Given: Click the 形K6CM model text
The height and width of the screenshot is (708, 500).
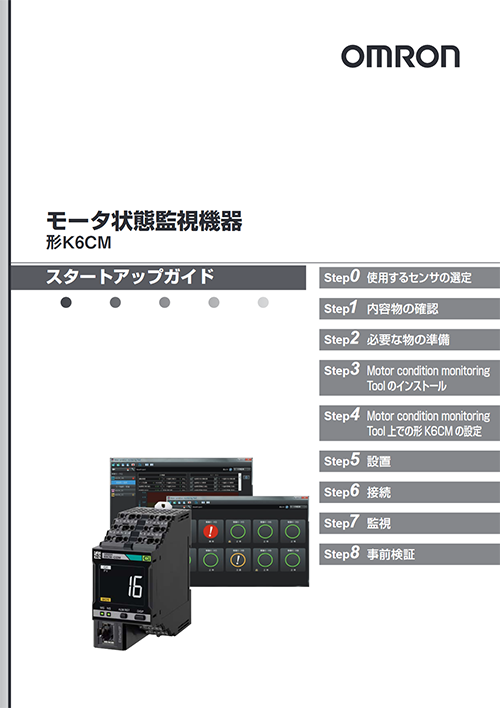Looking at the screenshot, I should click(79, 243).
